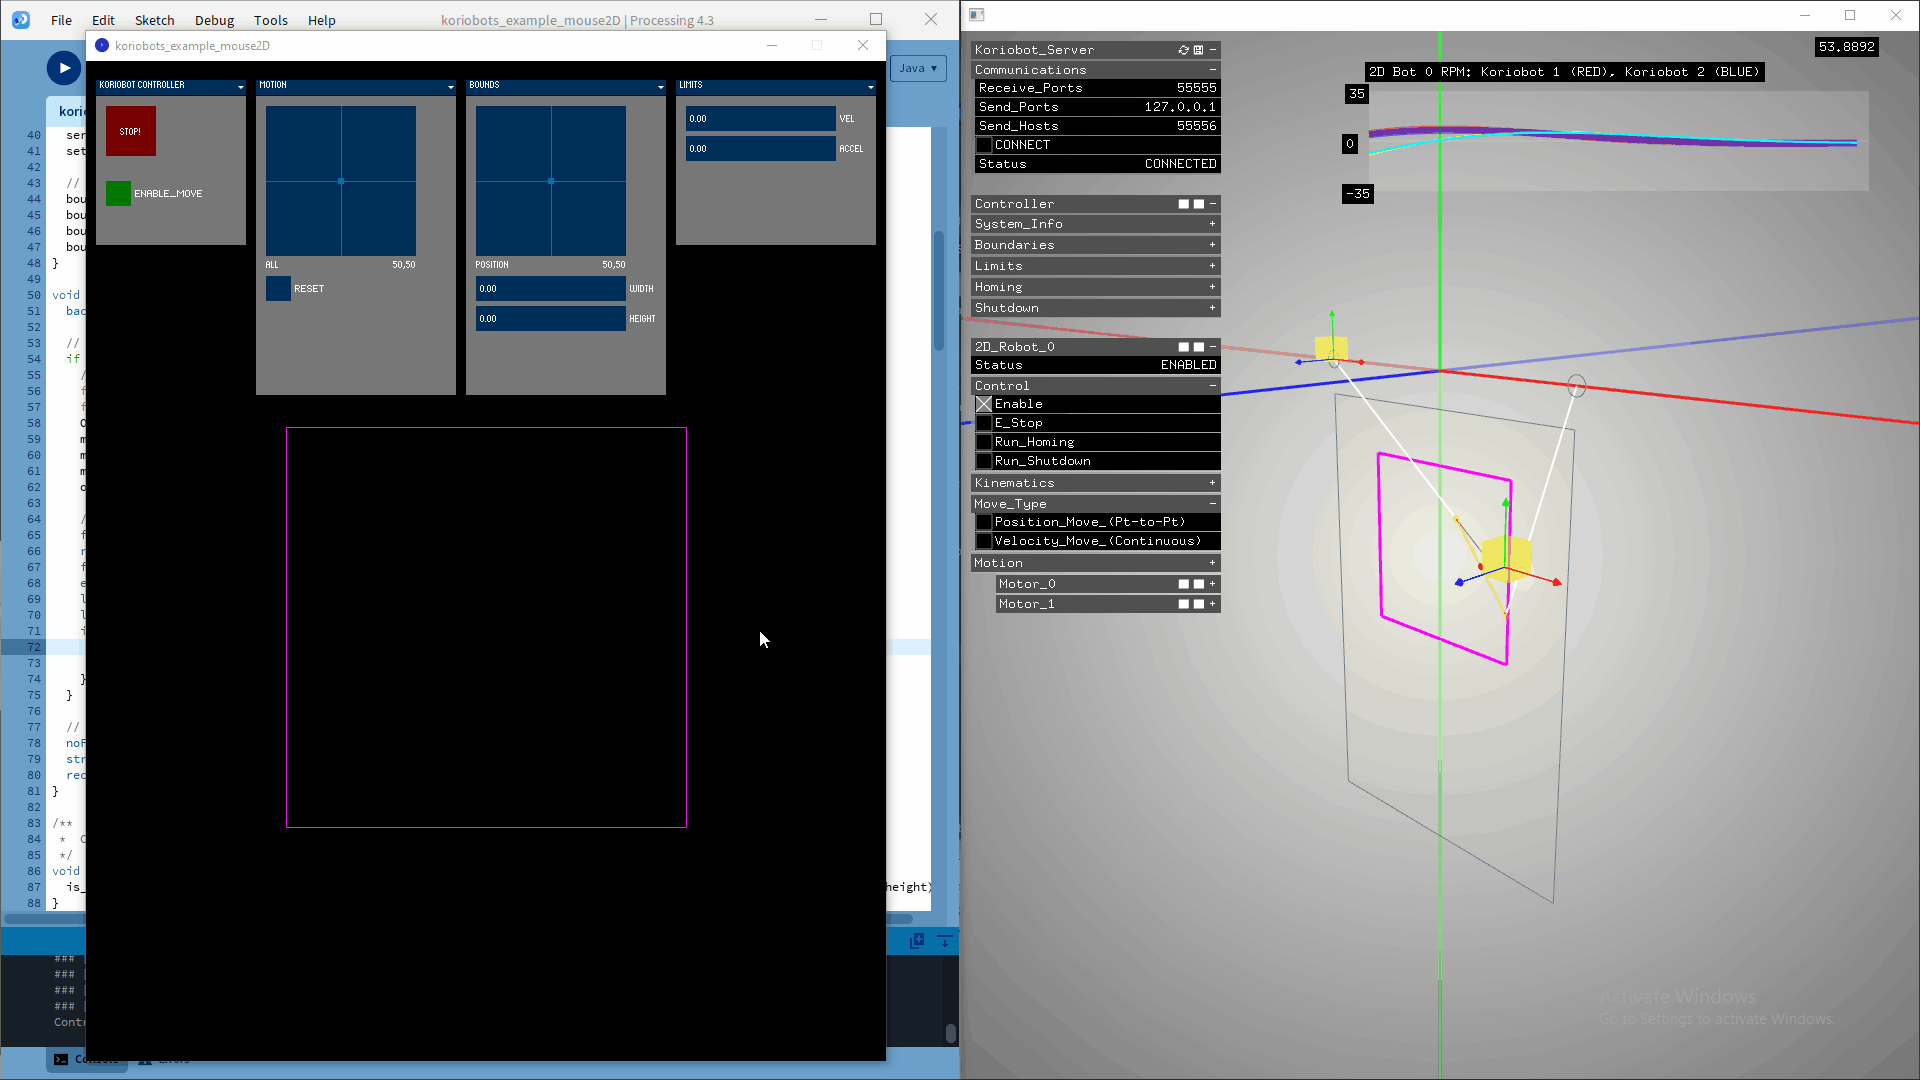The height and width of the screenshot is (1080, 1920).
Task: Collapse the Koriobot_Server panel with minus
Action: point(1213,50)
